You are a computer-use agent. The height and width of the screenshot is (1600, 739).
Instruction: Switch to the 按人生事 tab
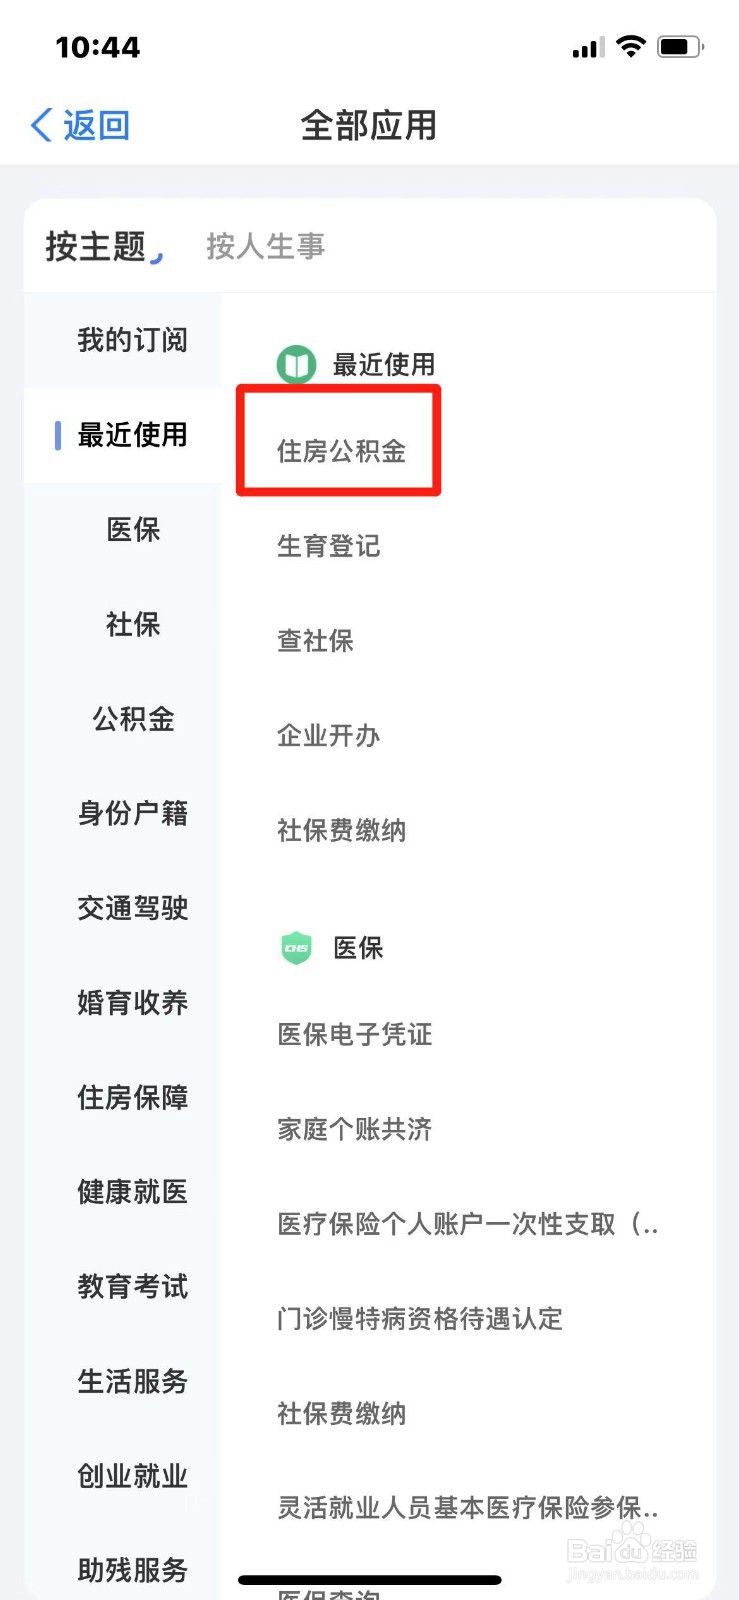click(266, 246)
